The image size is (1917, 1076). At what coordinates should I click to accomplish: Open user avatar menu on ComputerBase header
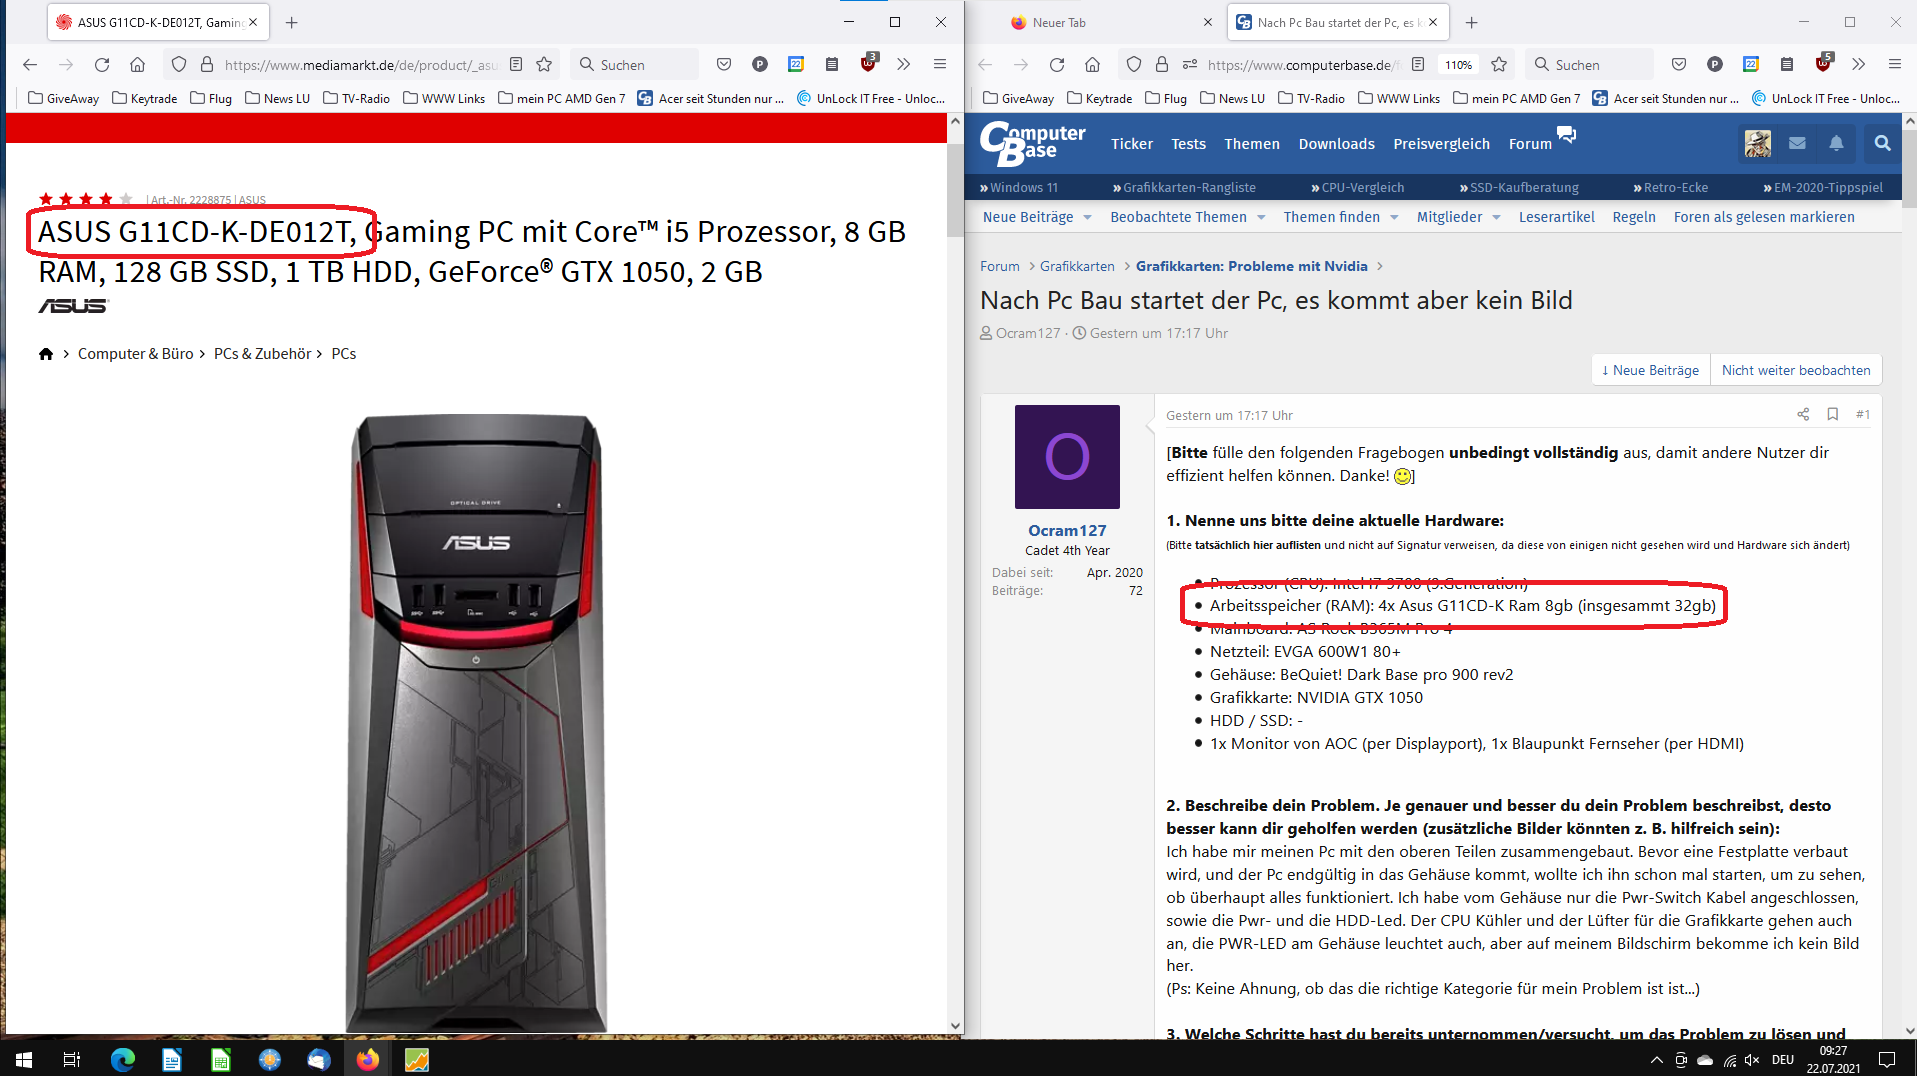[1758, 144]
